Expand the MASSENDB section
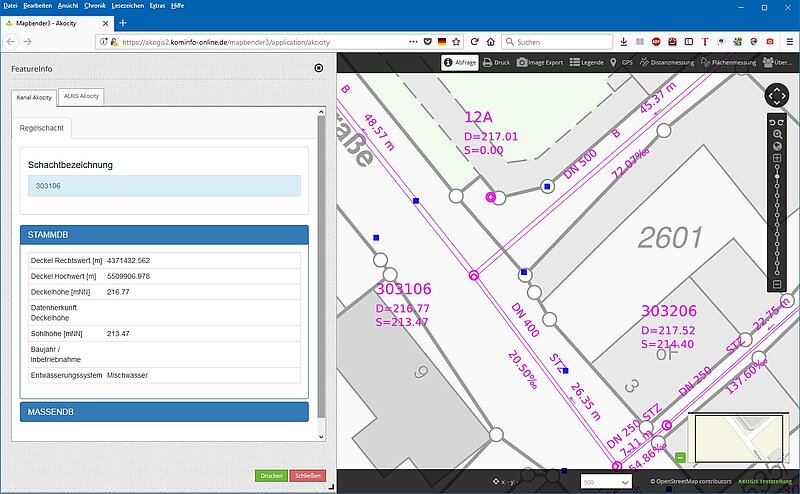This screenshot has width=800, height=494. [x=164, y=412]
